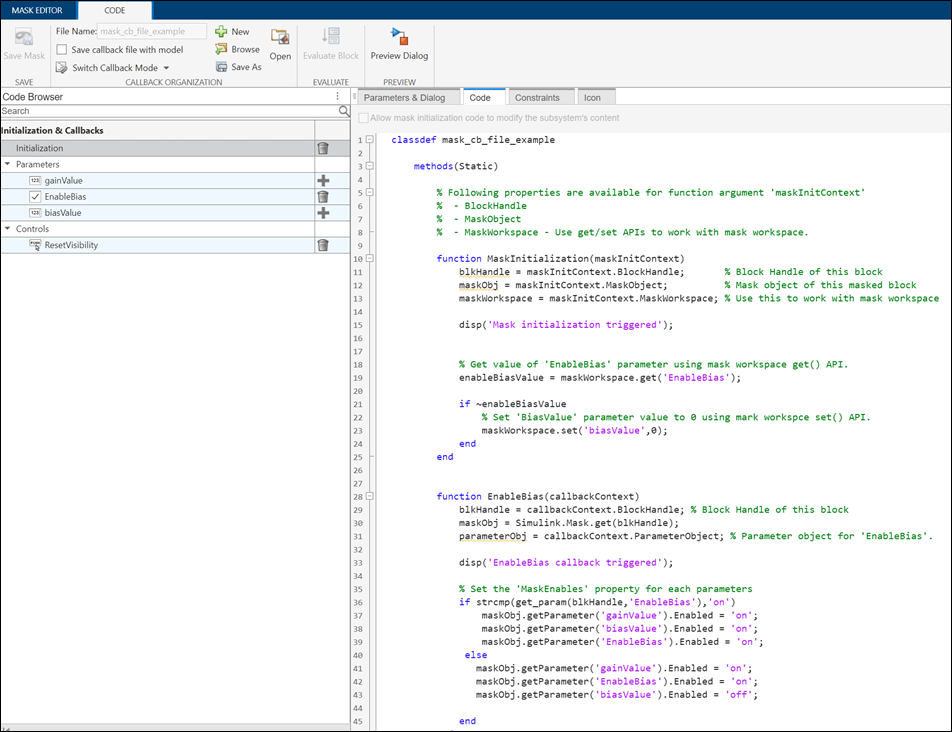Collapse the Parameters tree section

[x=8, y=164]
